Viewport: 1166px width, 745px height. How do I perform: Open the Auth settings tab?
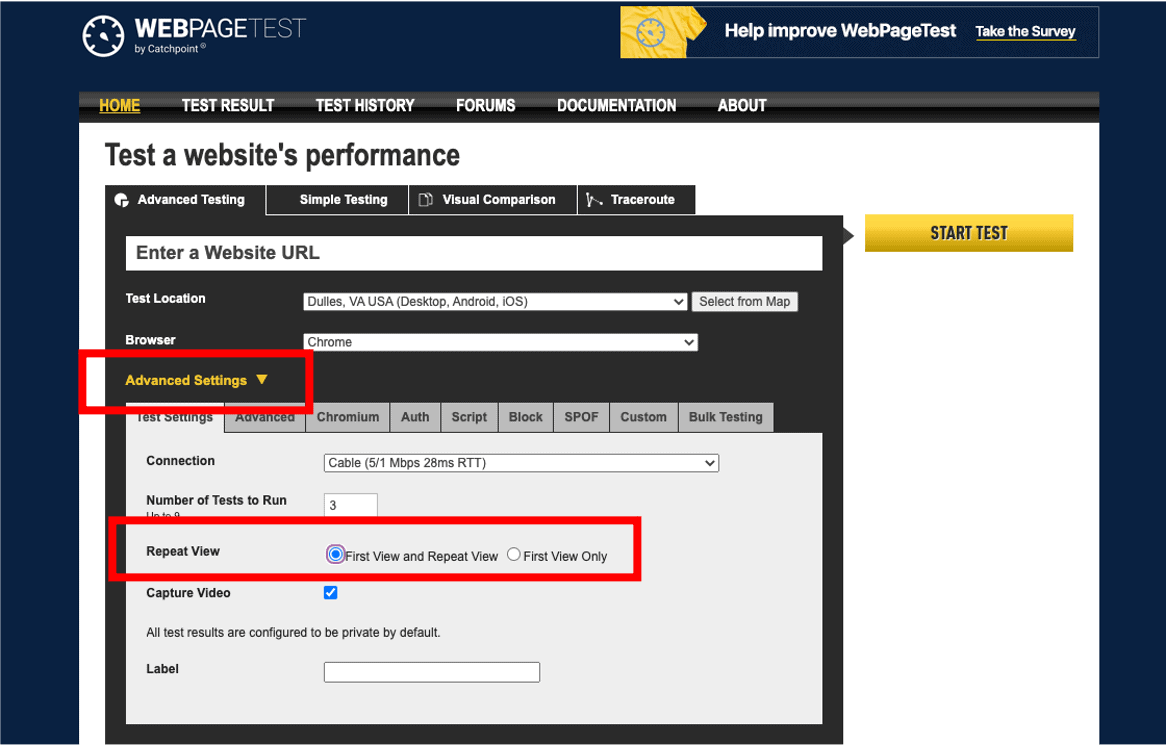[x=415, y=417]
